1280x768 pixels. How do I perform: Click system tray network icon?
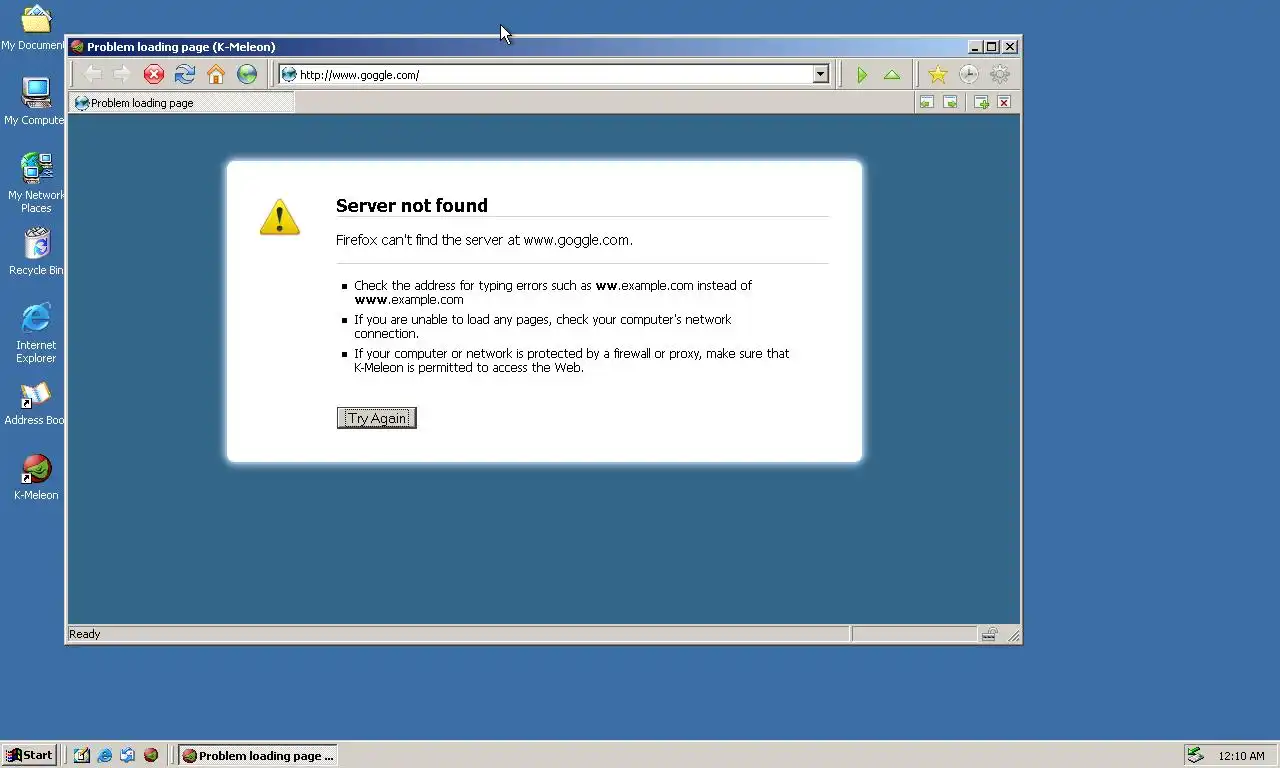(x=1195, y=755)
